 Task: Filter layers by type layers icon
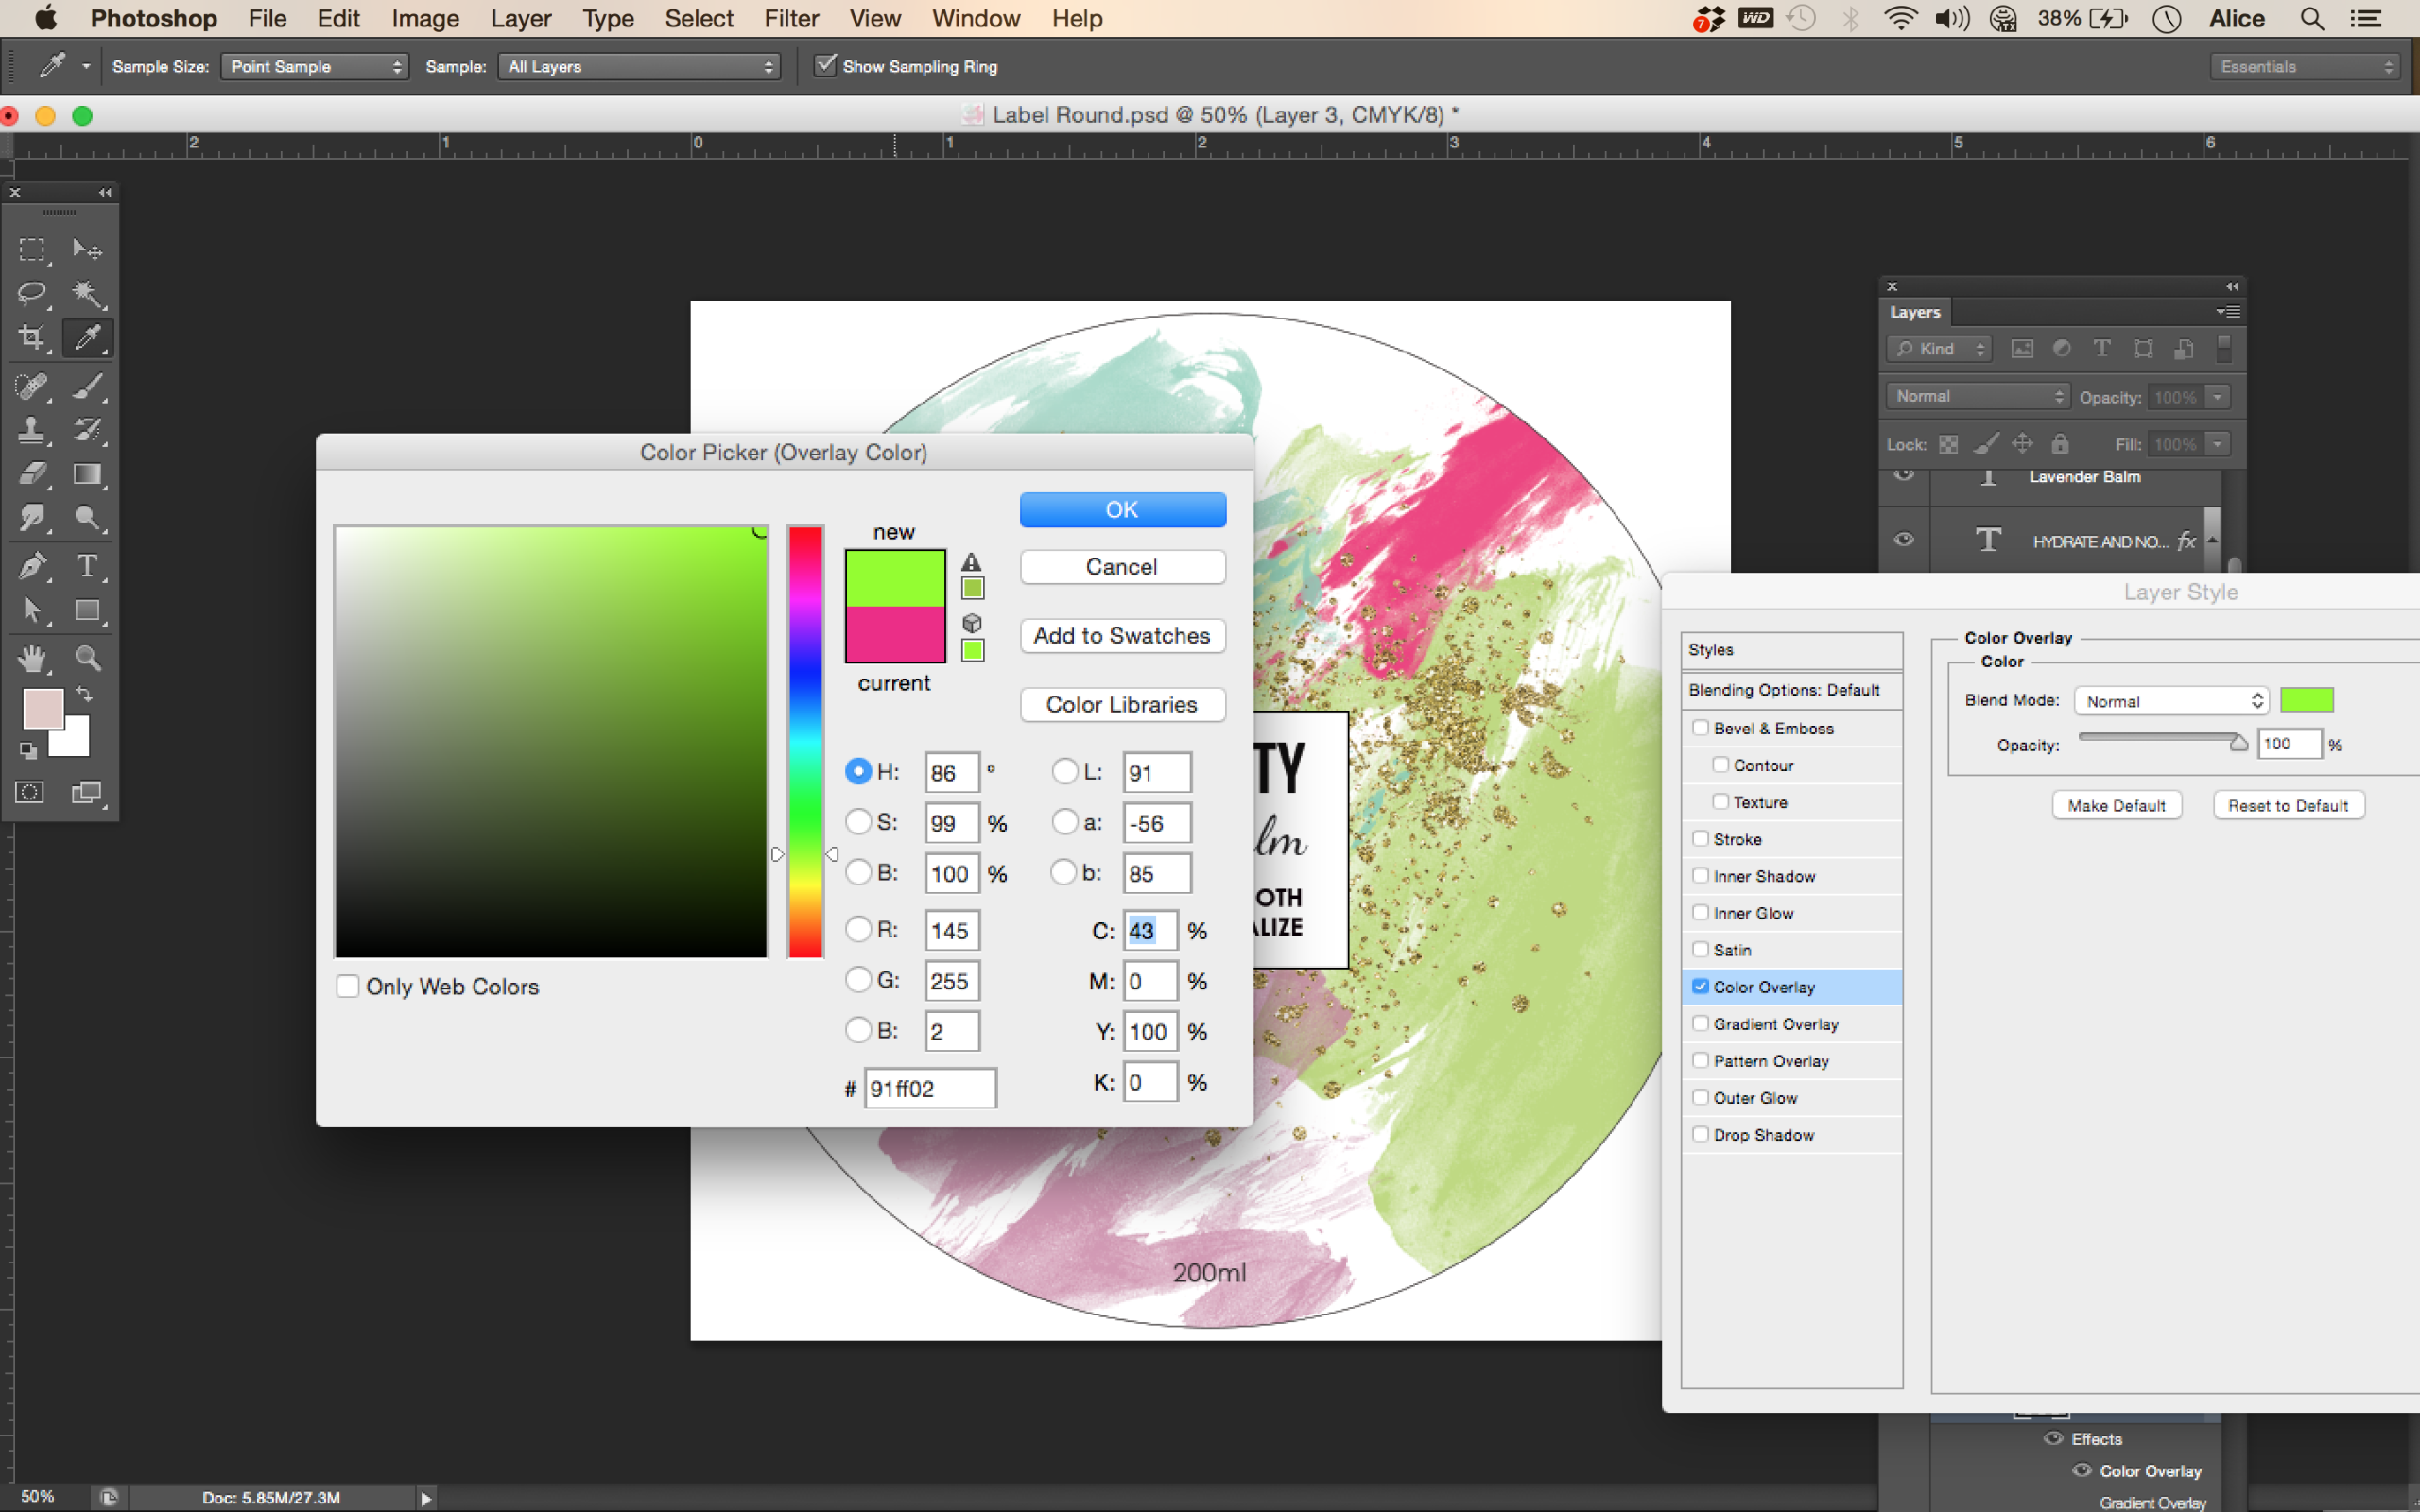pos(2102,348)
